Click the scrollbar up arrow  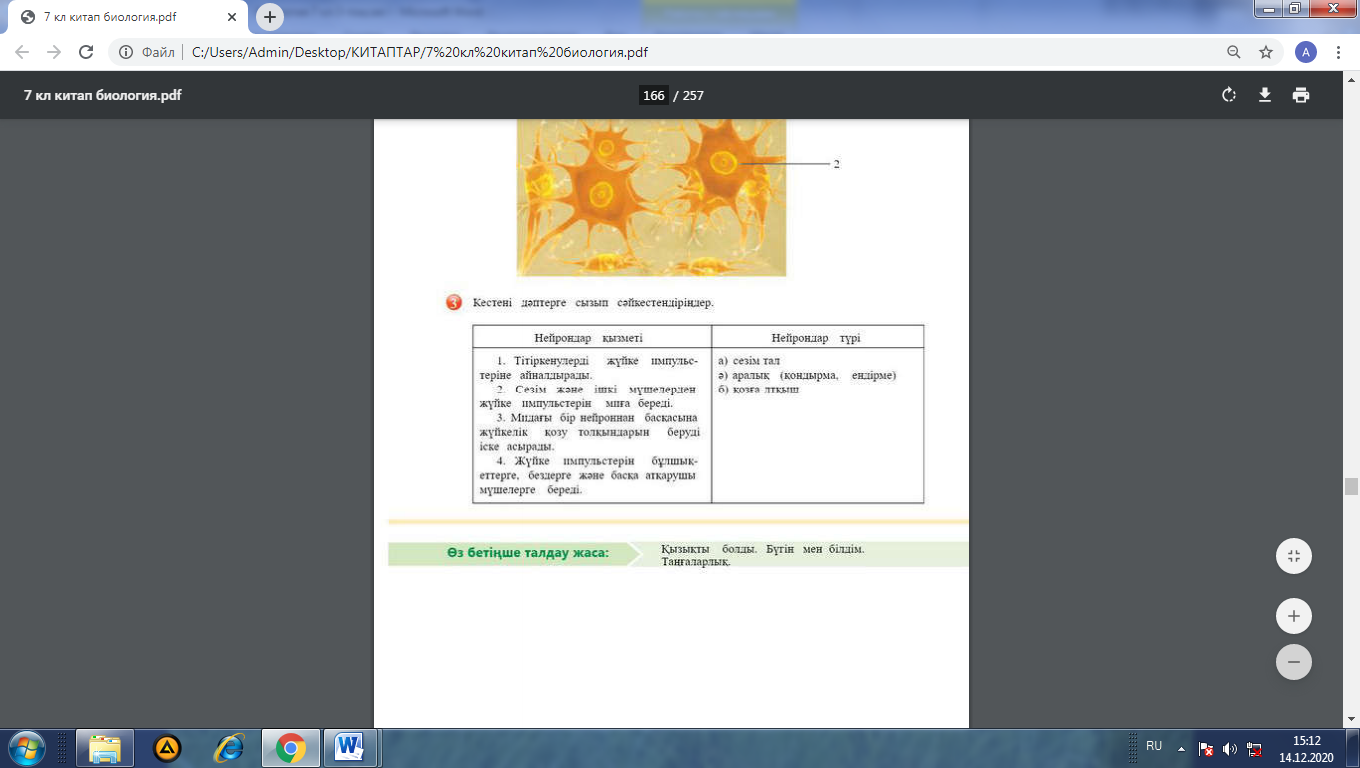tap(1351, 78)
